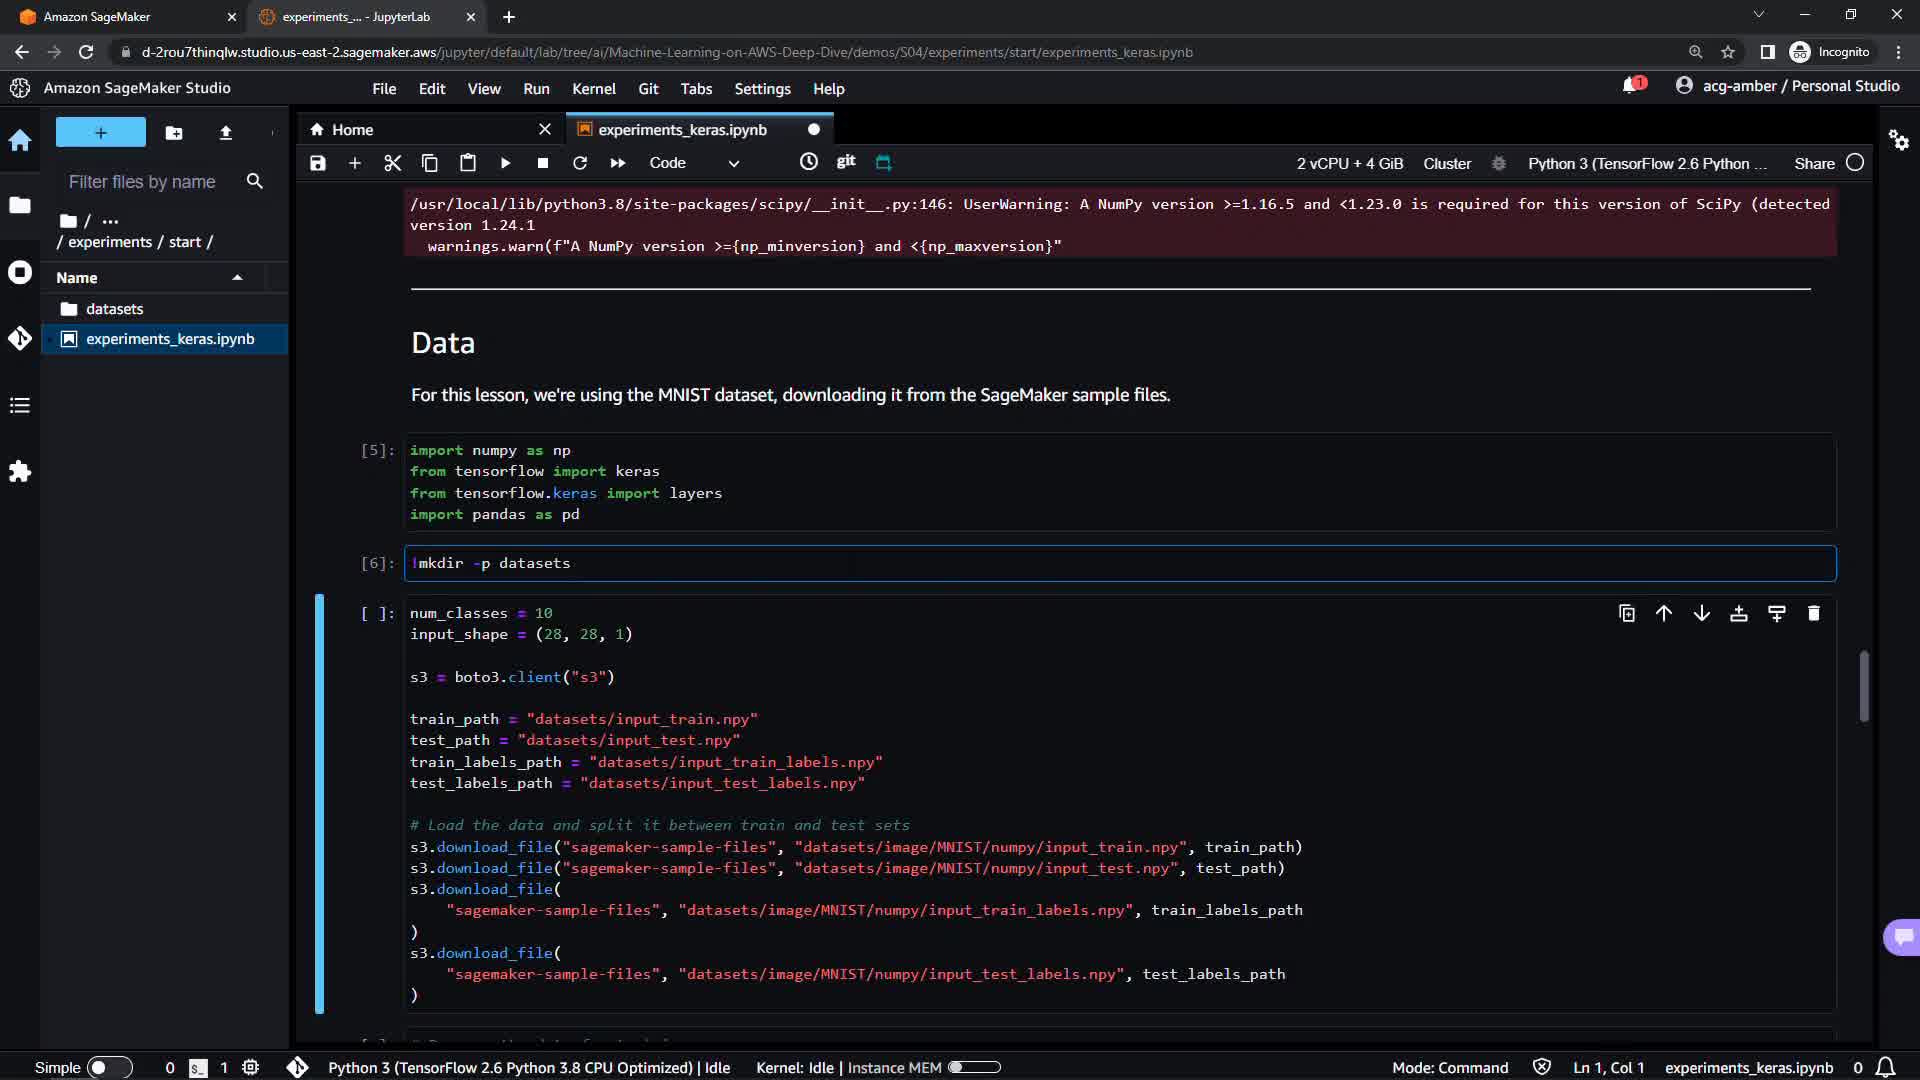Select the Python 3 TensorFlow kernel picker
Image resolution: width=1920 pixels, height=1080 pixels.
pyautogui.click(x=1646, y=163)
